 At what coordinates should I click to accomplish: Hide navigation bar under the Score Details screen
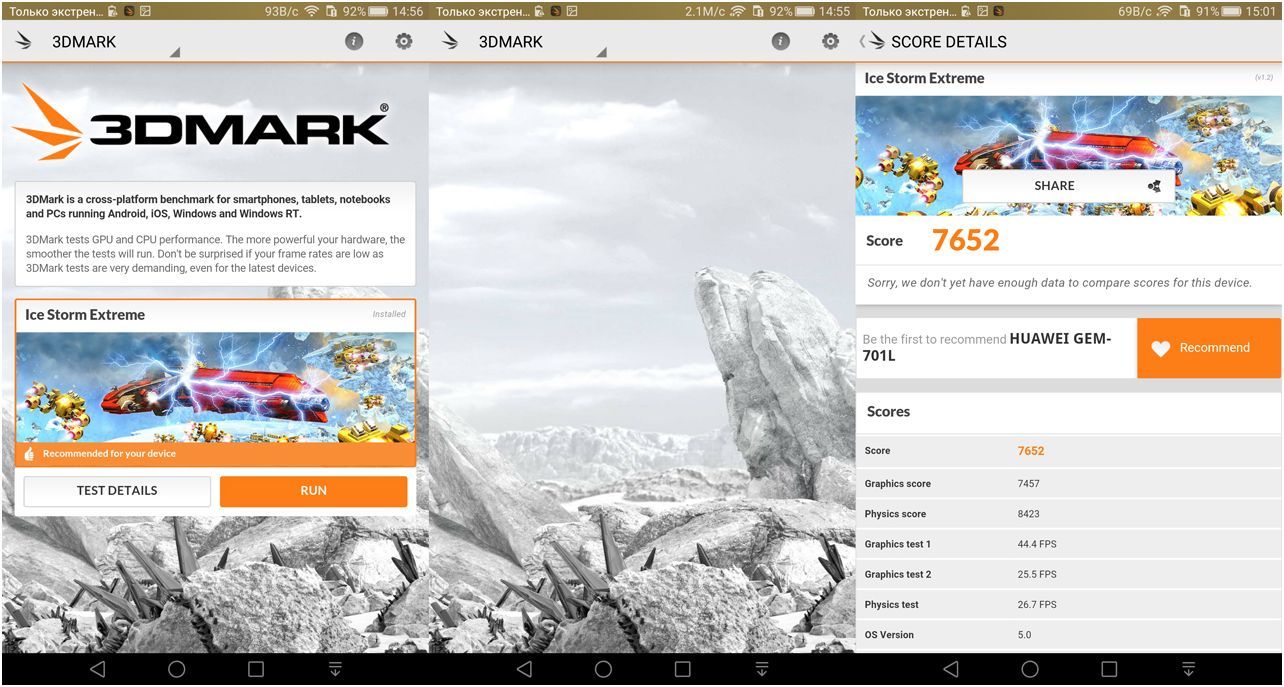click(x=1188, y=669)
